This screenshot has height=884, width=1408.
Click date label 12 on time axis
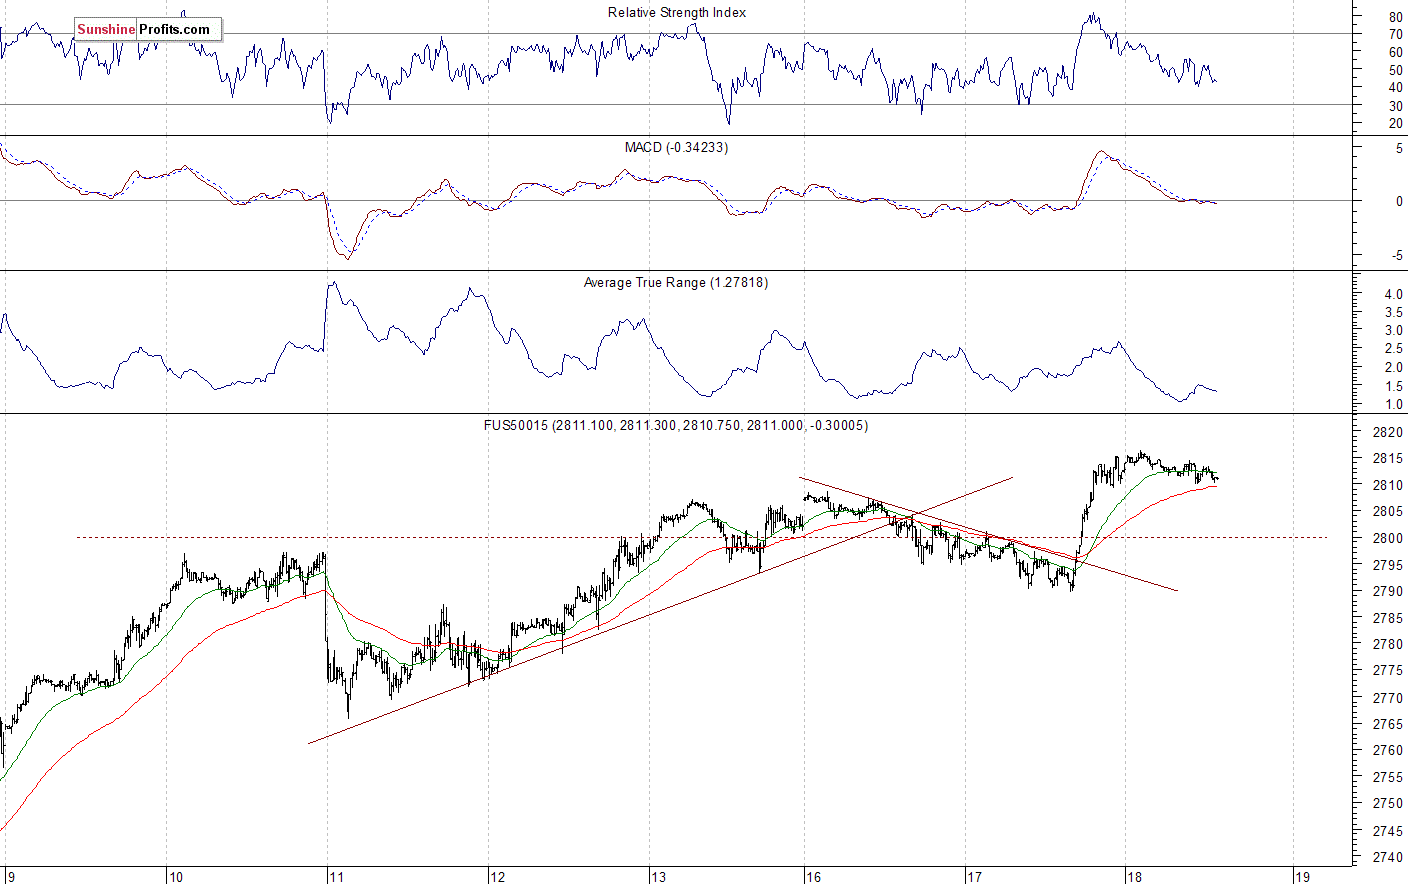click(x=498, y=877)
